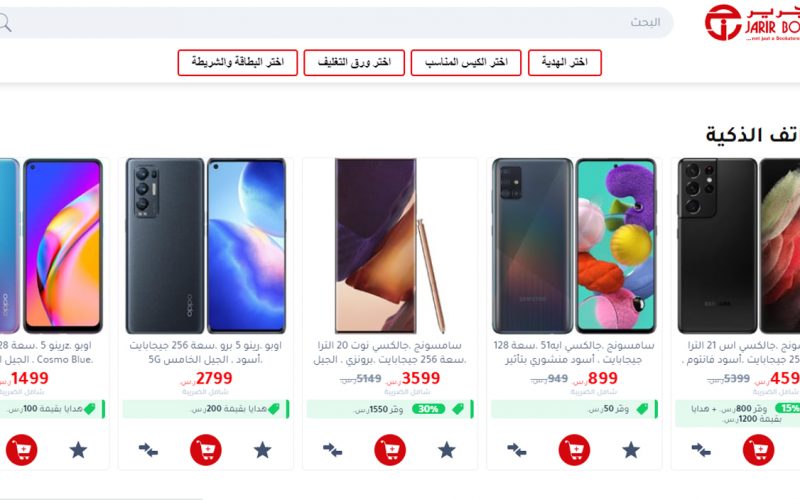
Task: Add Galaxy S21 Ultra to cart
Action: [x=758, y=449]
